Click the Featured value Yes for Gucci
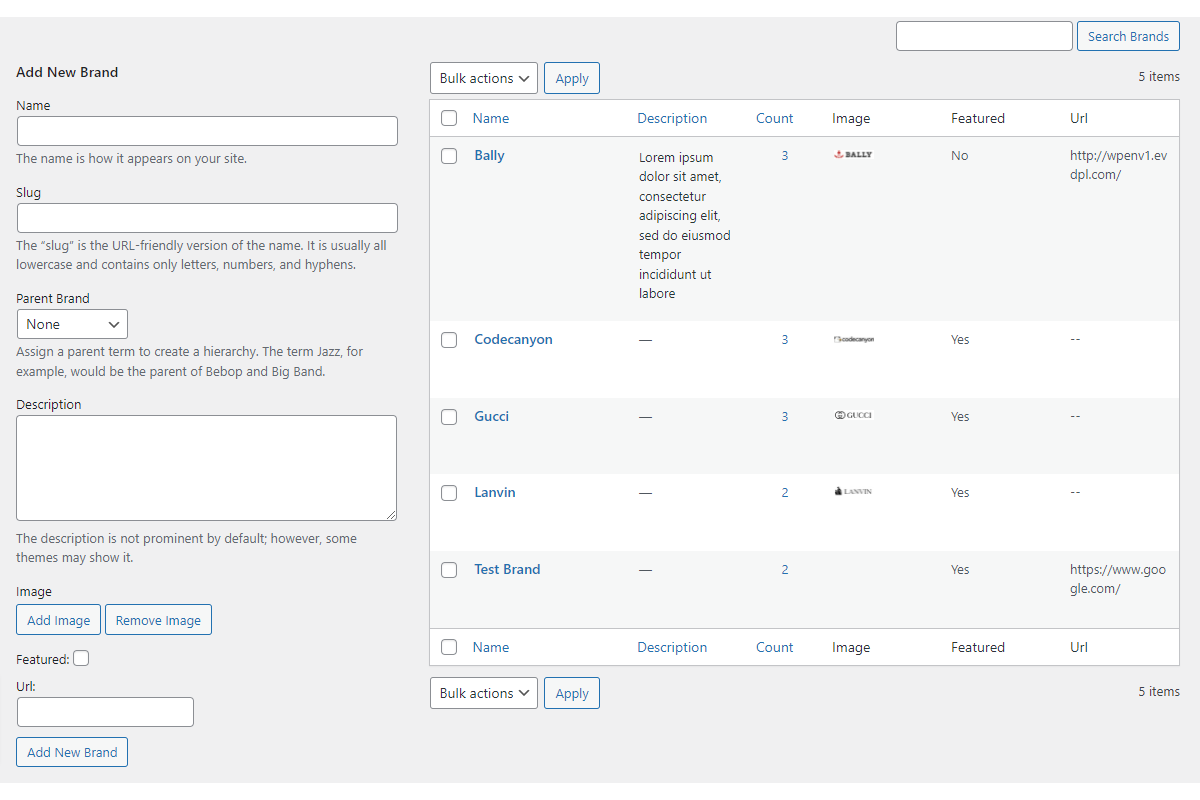1200x800 pixels. coord(960,417)
